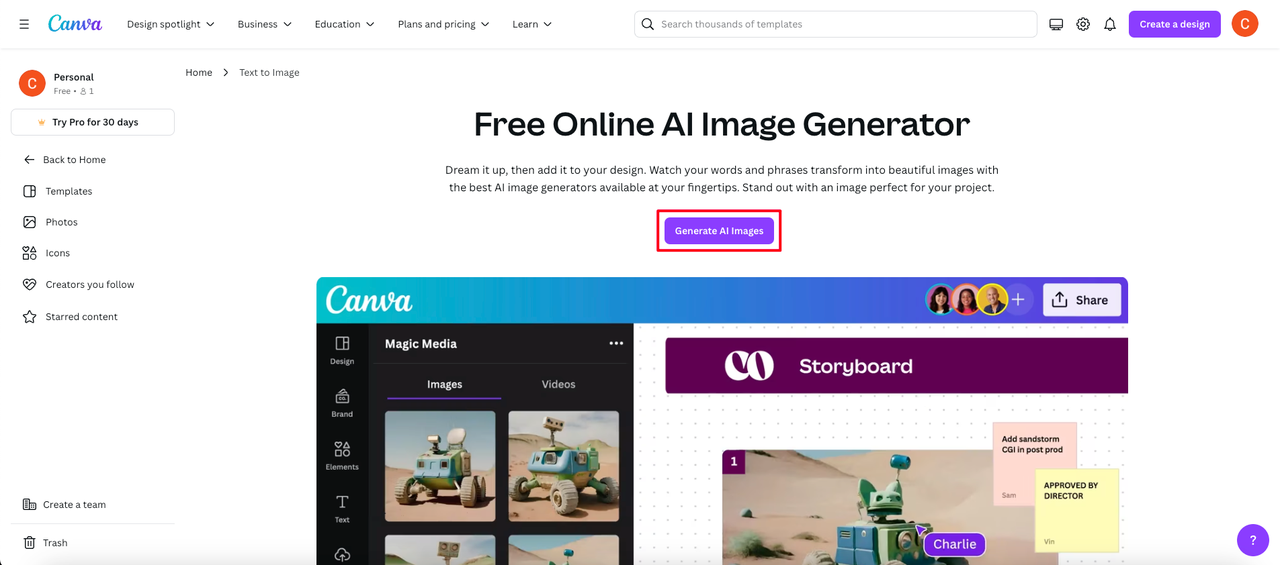Click Try Pro for 30 days
1280x565 pixels.
click(x=93, y=122)
